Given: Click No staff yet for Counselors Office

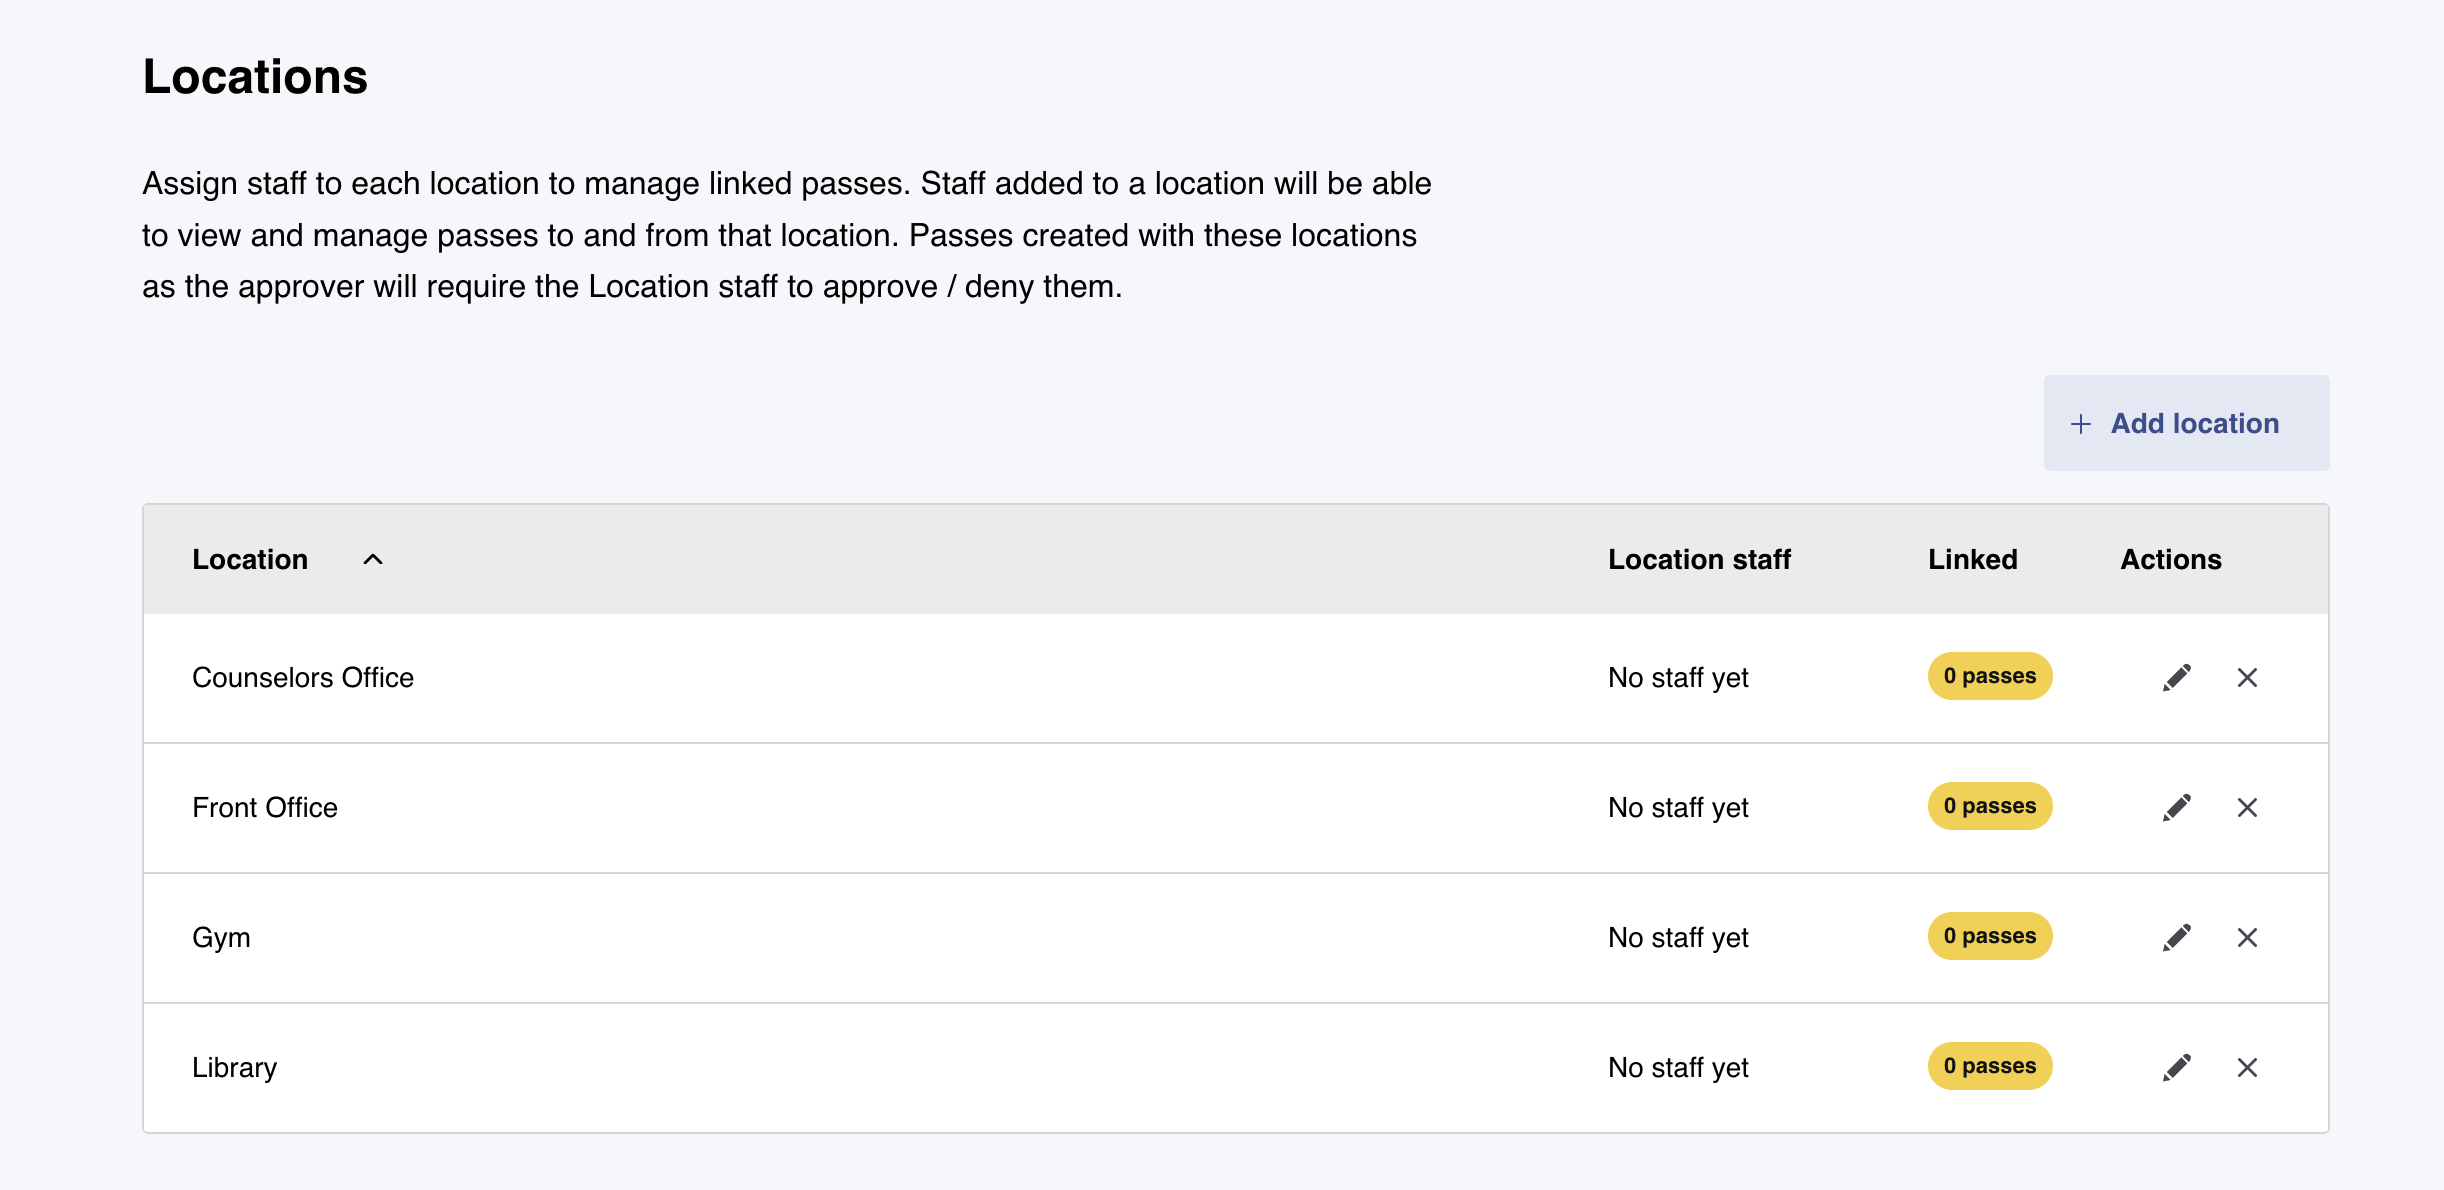Looking at the screenshot, I should click(x=1678, y=677).
